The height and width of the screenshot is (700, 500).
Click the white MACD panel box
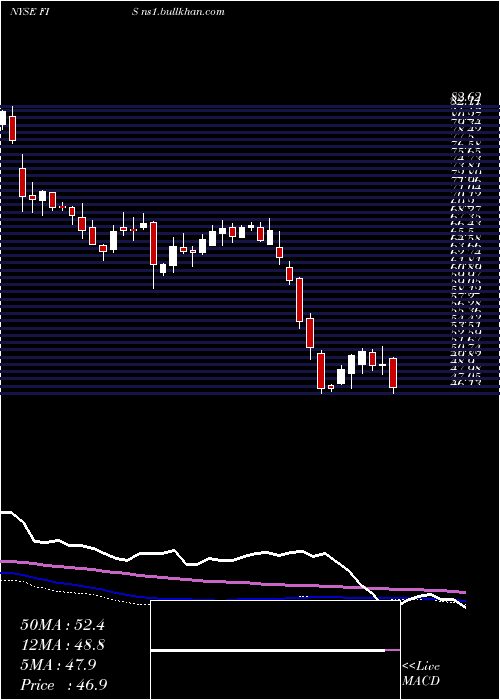click(x=275, y=650)
